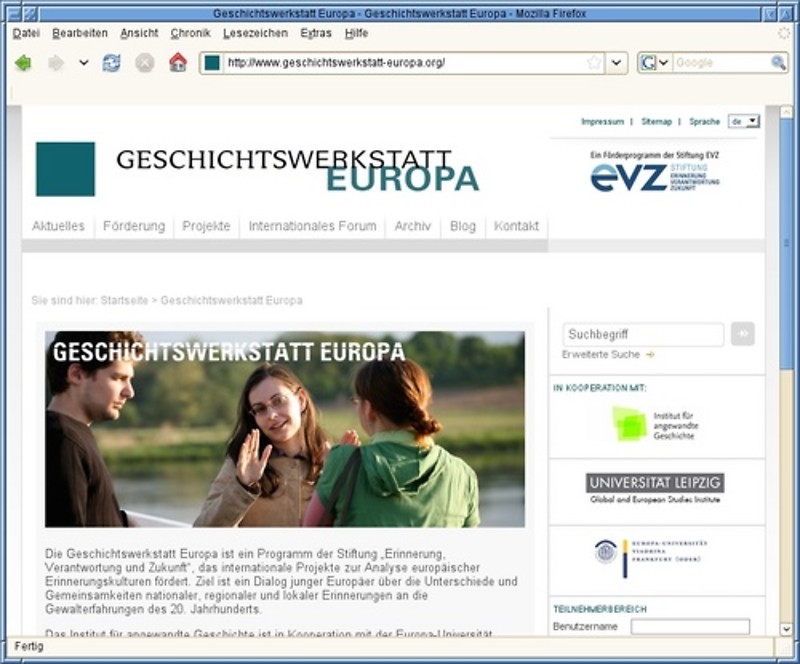
Task: Click the vertical scrollbar thumb
Action: click(x=786, y=243)
